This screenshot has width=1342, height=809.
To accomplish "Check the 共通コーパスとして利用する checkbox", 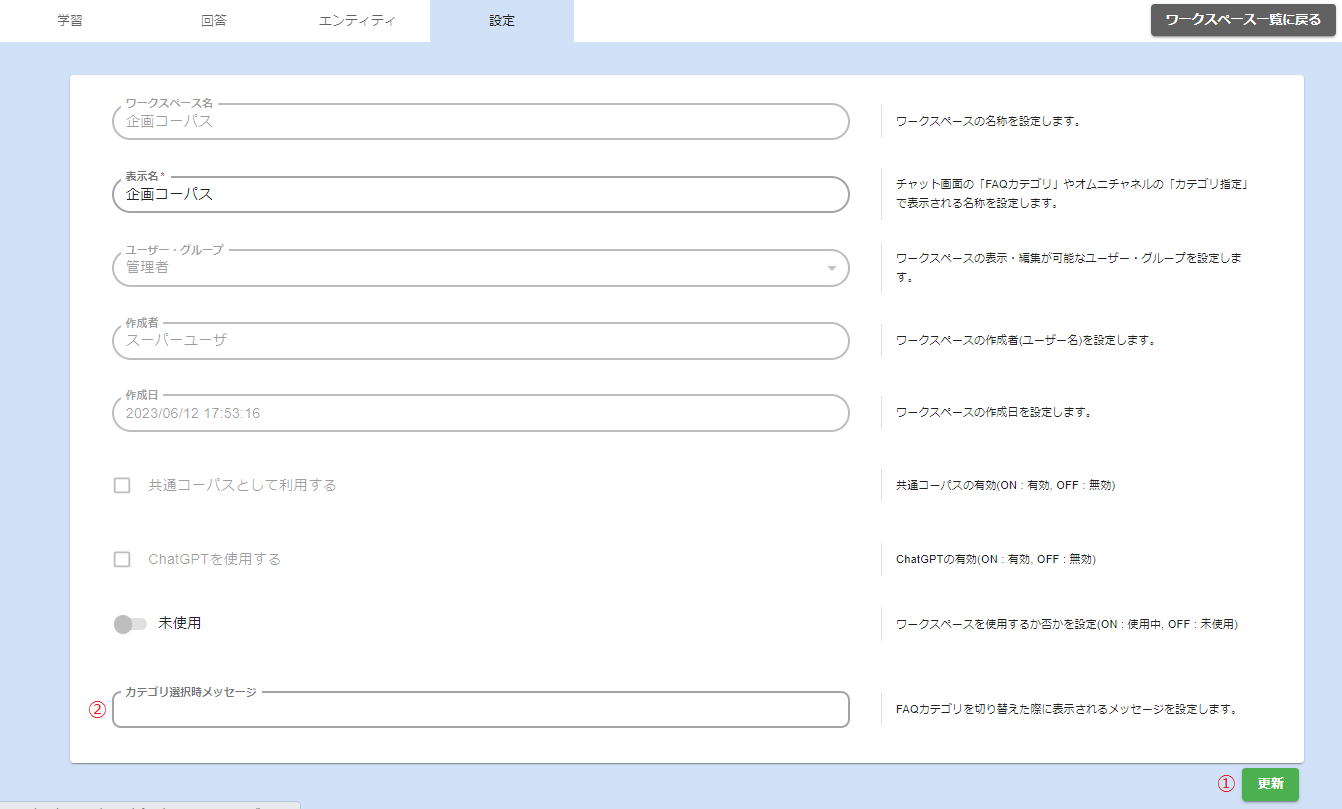I will click(122, 485).
